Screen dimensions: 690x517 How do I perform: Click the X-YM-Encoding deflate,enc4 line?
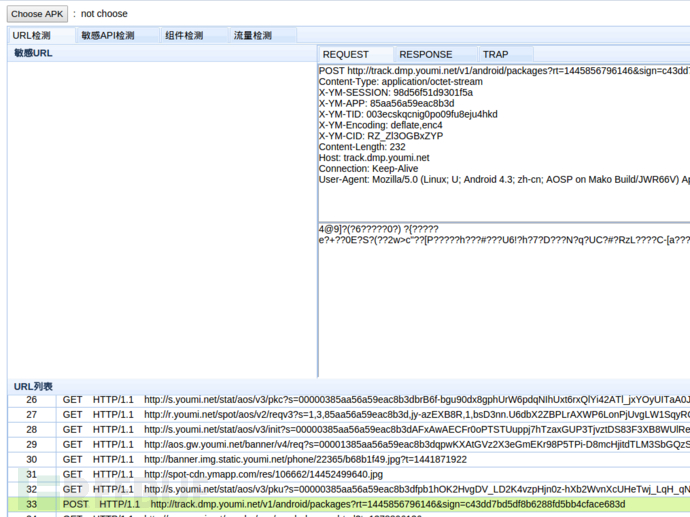pos(381,125)
